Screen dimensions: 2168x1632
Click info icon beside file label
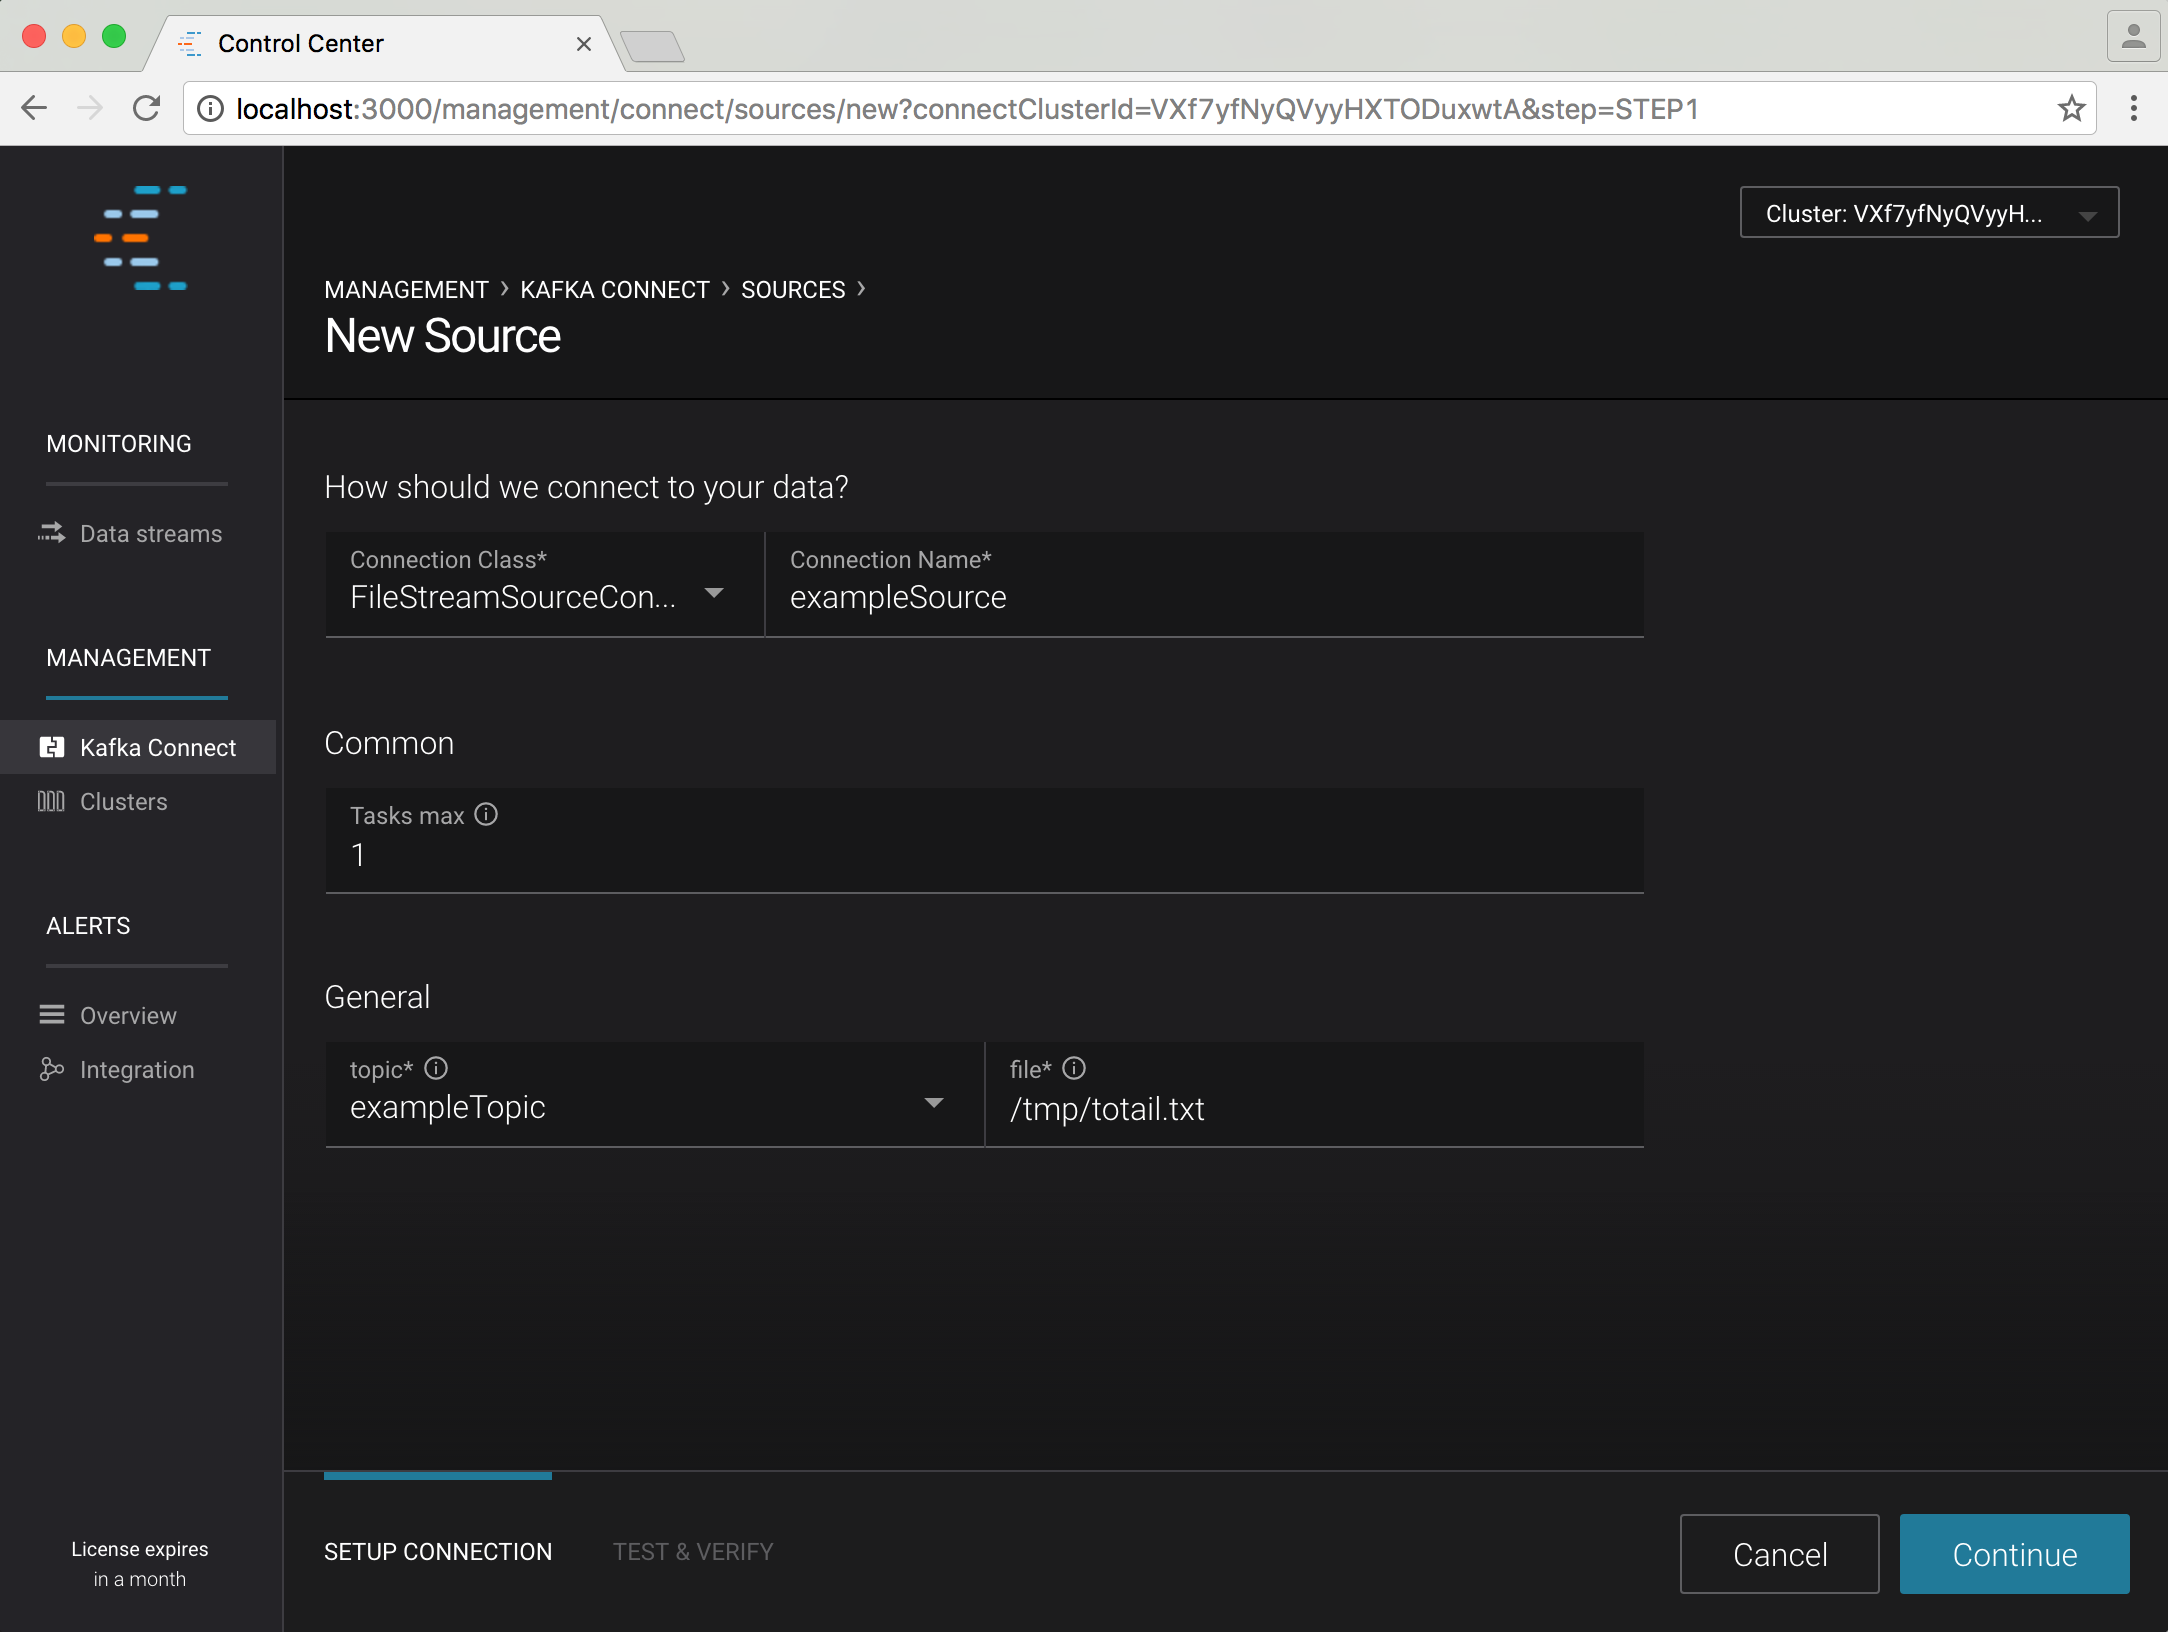1074,1069
